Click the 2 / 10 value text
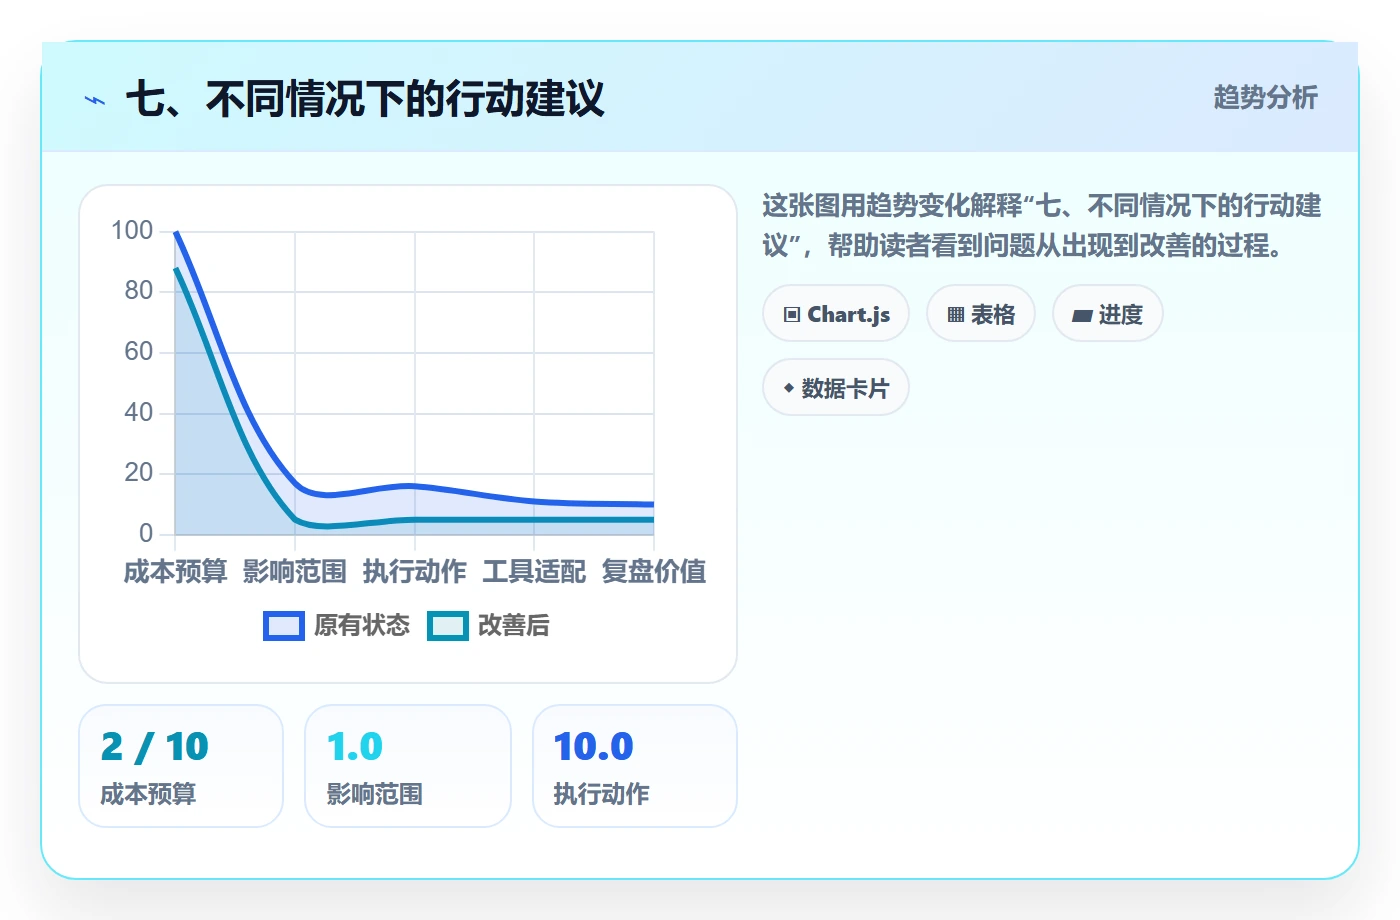 [x=155, y=747]
